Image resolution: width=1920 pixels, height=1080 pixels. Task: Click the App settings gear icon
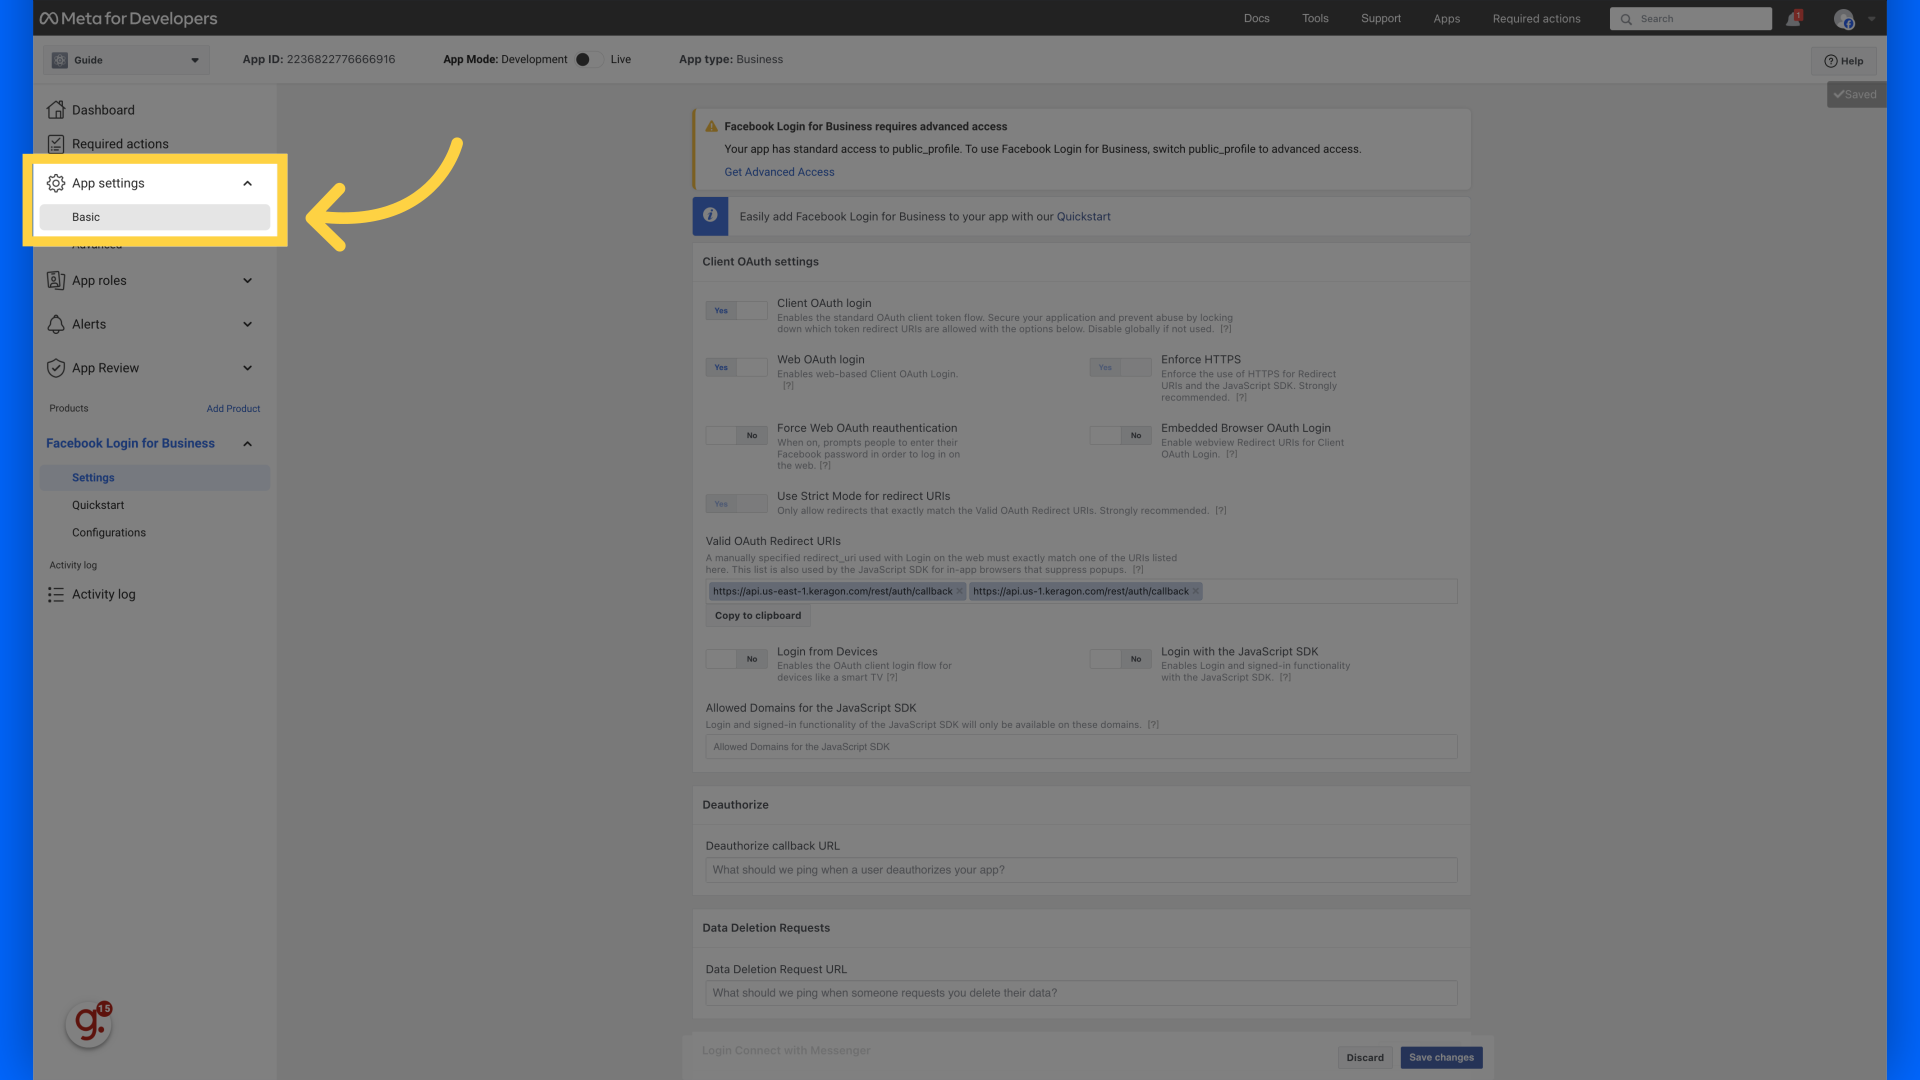(x=56, y=183)
